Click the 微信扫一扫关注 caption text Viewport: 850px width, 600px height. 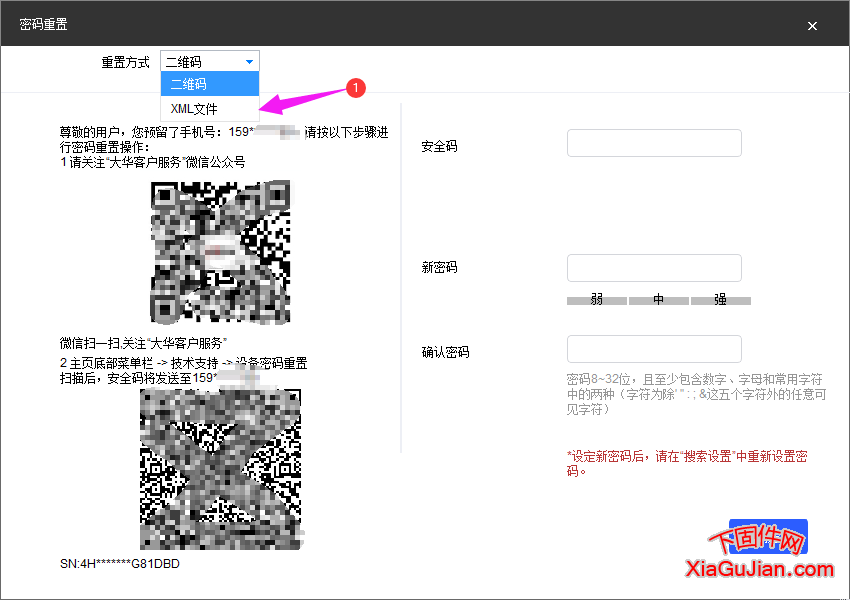(143, 343)
